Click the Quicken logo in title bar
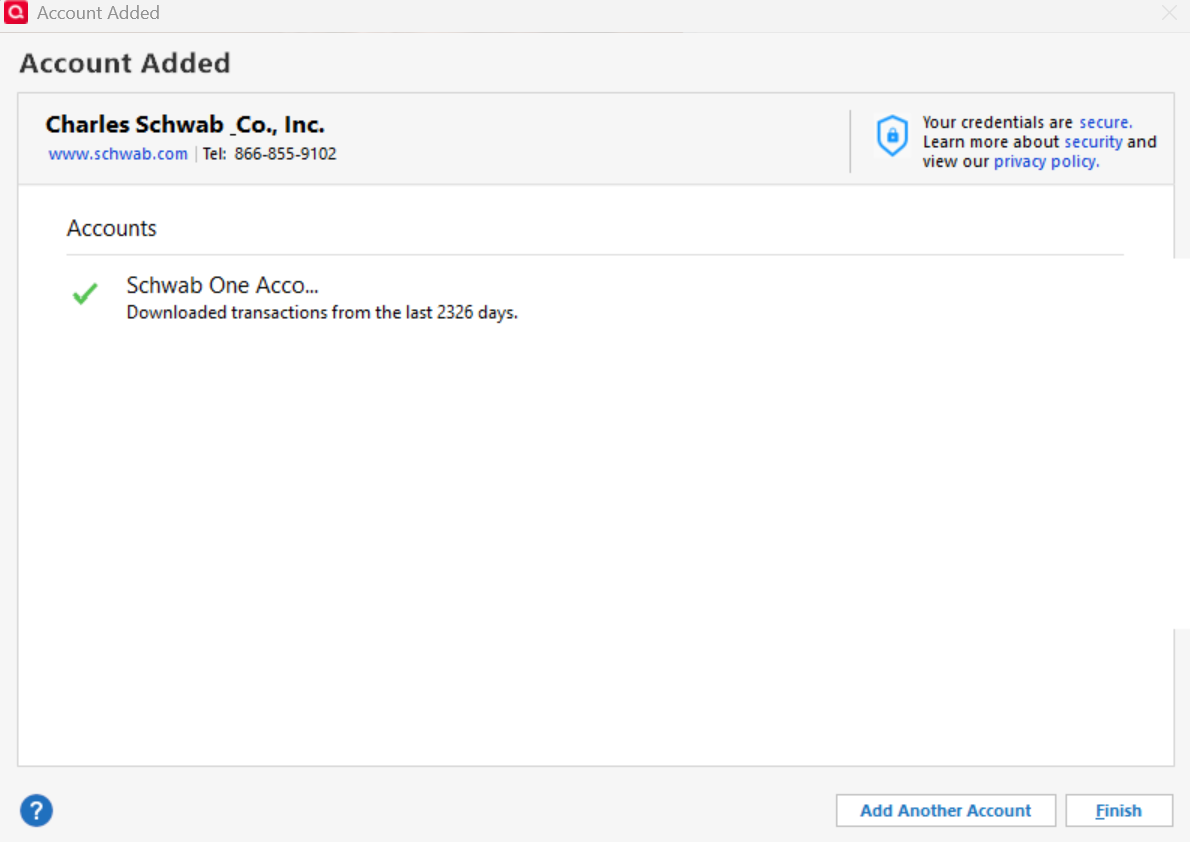Image resolution: width=1190 pixels, height=842 pixels. coord(15,12)
